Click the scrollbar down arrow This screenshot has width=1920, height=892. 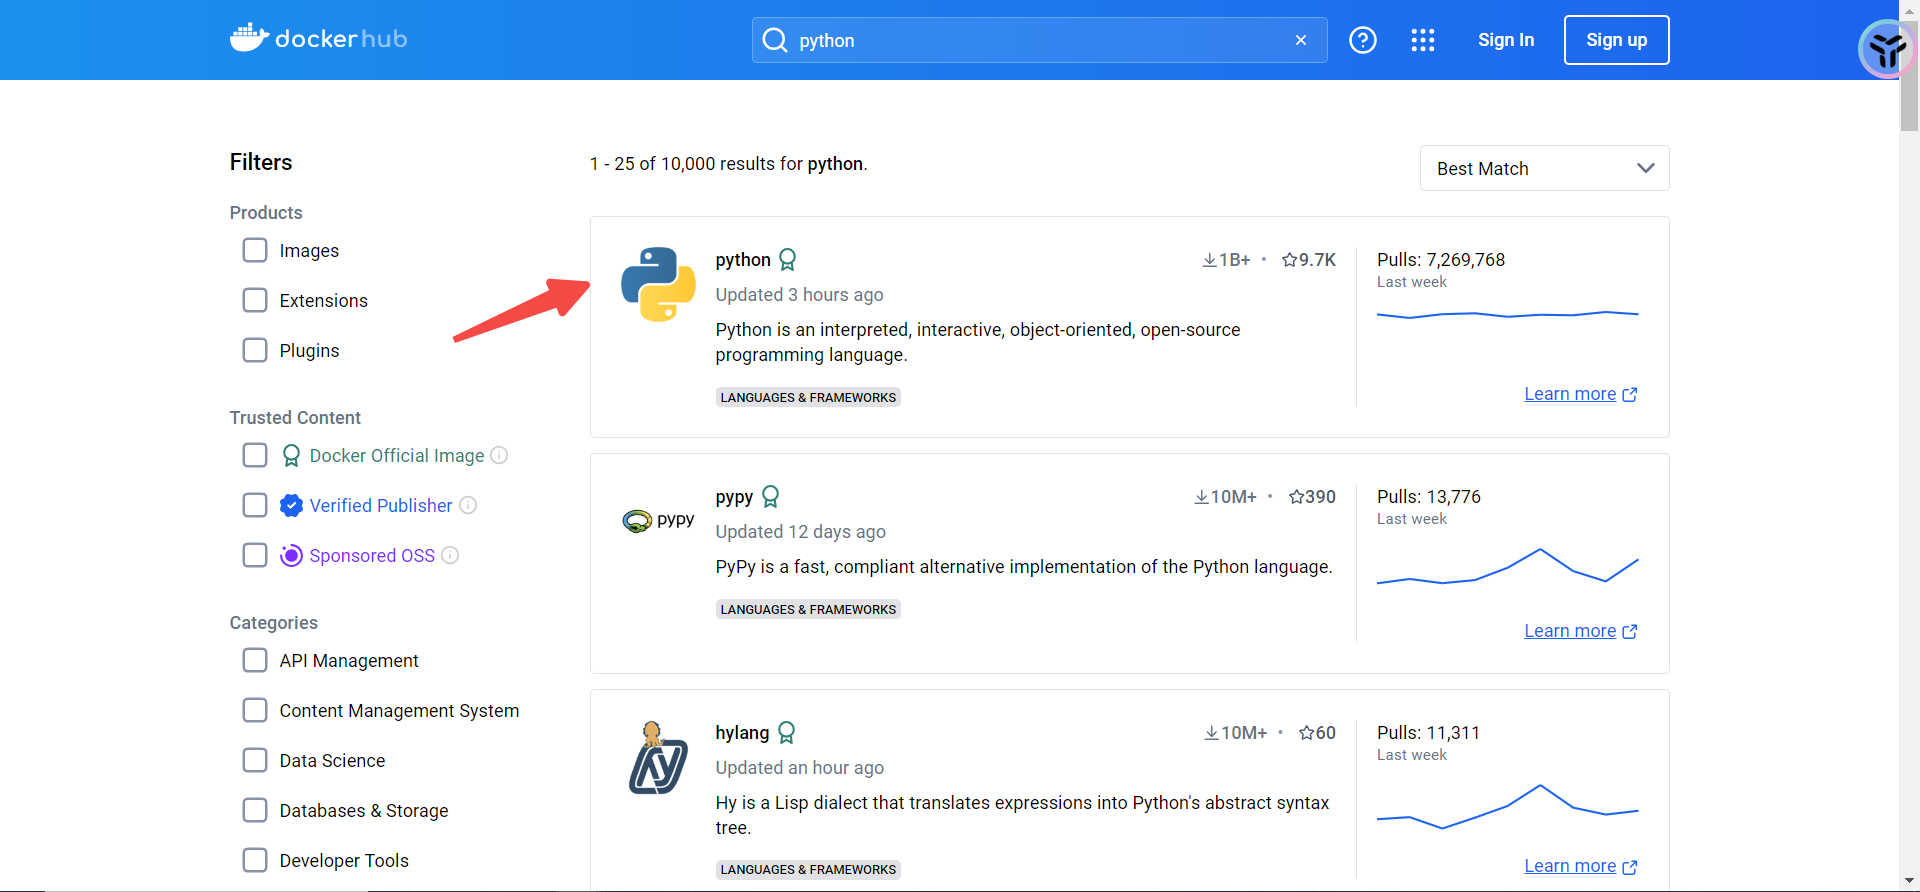coord(1909,882)
